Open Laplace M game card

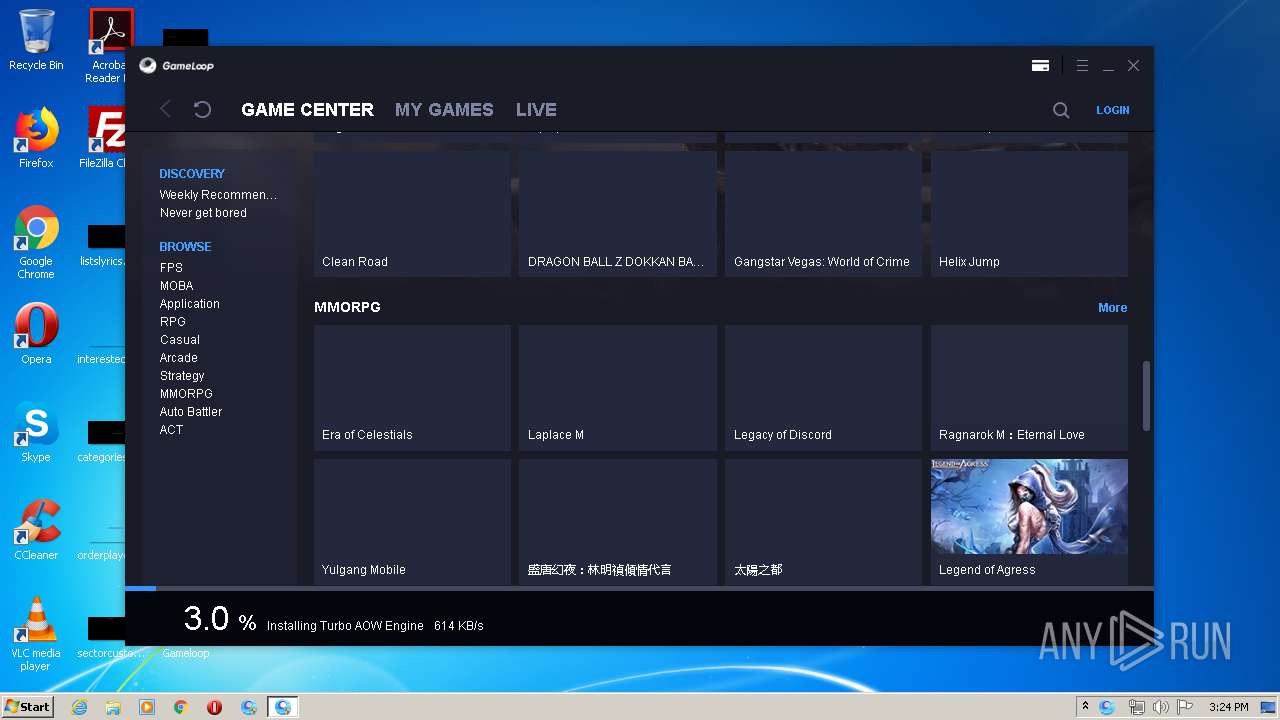617,388
